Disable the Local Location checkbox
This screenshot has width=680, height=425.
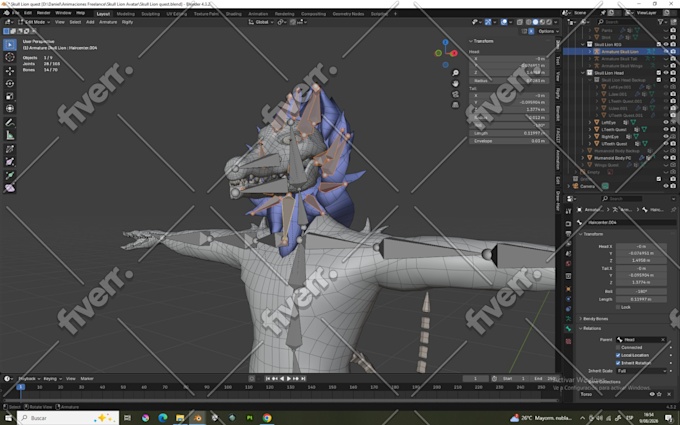[618, 355]
